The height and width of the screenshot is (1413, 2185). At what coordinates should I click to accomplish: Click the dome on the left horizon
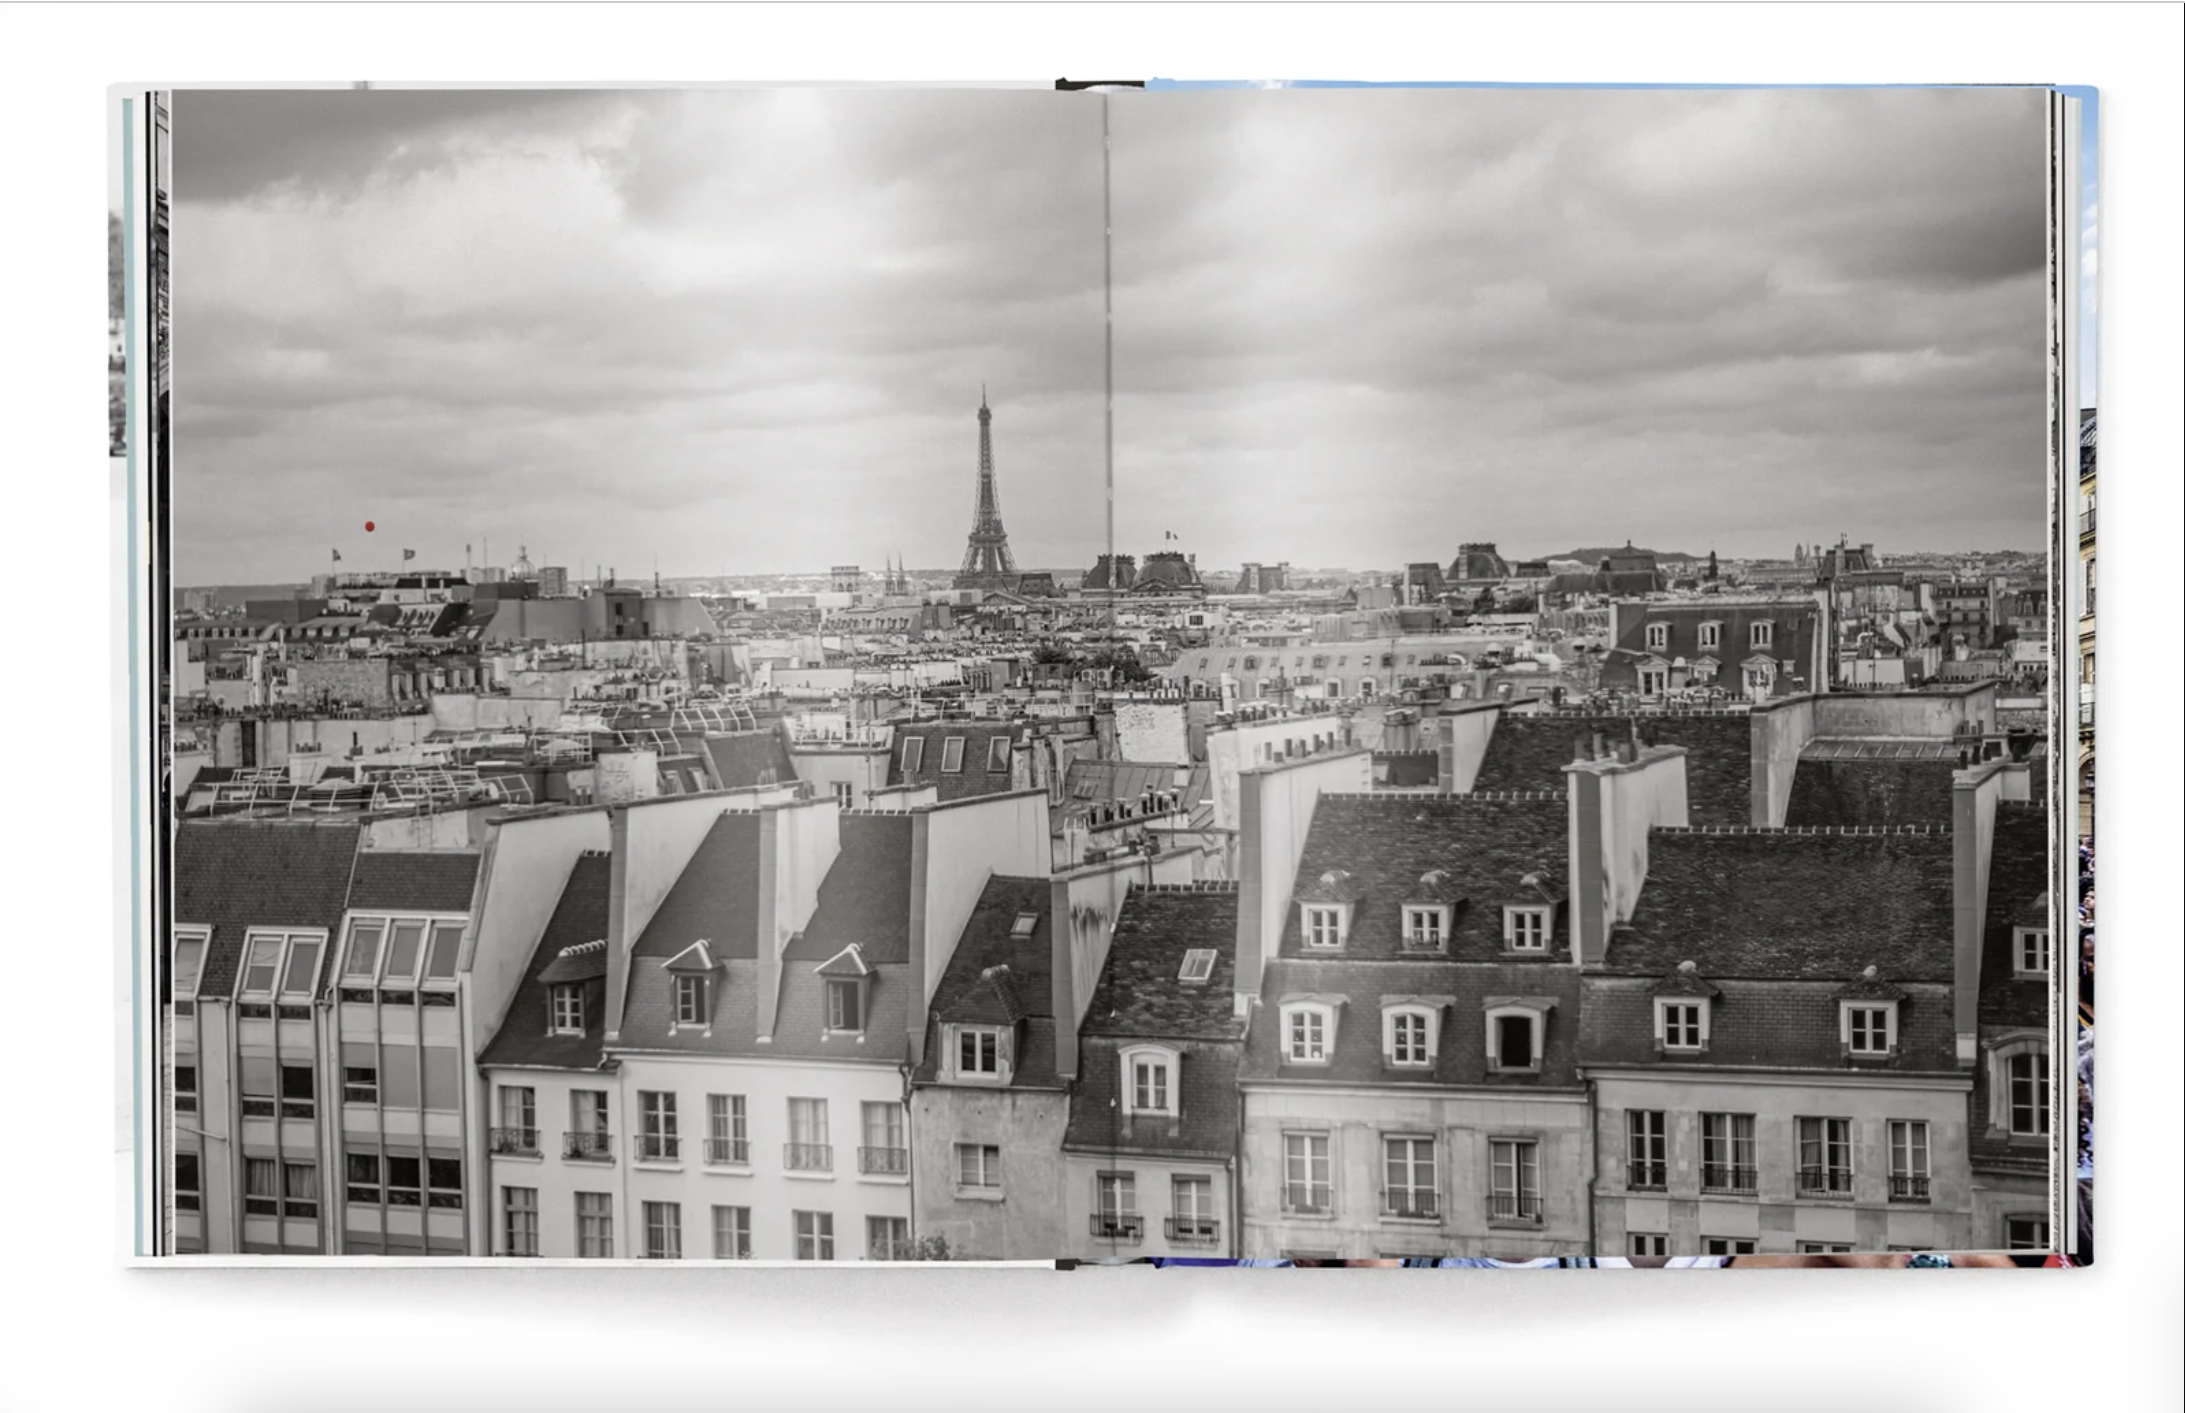point(521,564)
